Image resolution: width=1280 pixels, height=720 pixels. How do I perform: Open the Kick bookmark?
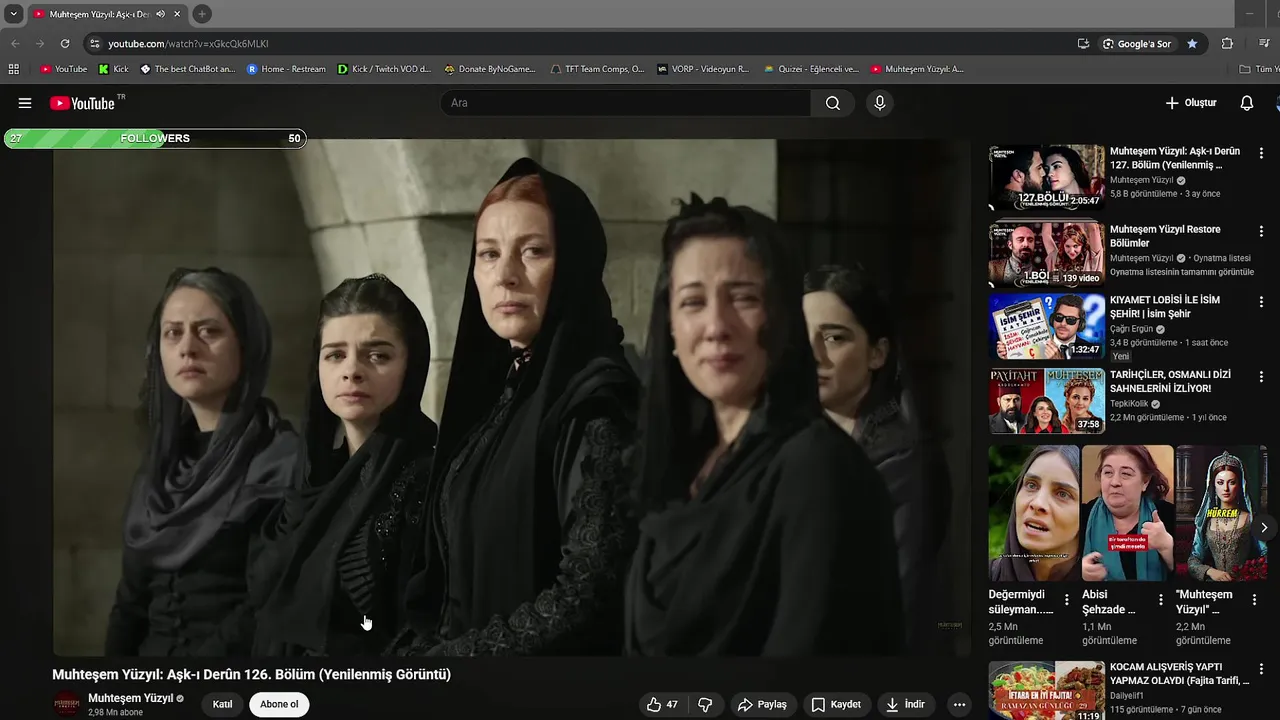click(113, 69)
